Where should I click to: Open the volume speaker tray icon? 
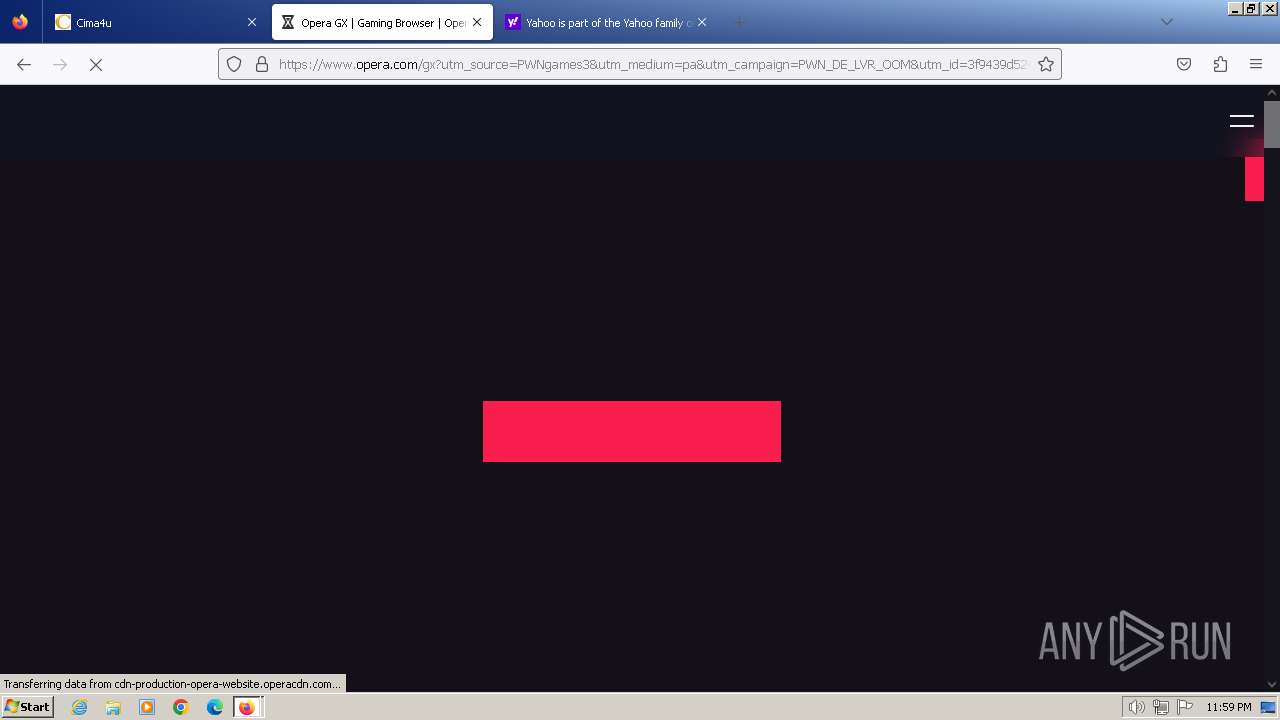[1136, 707]
